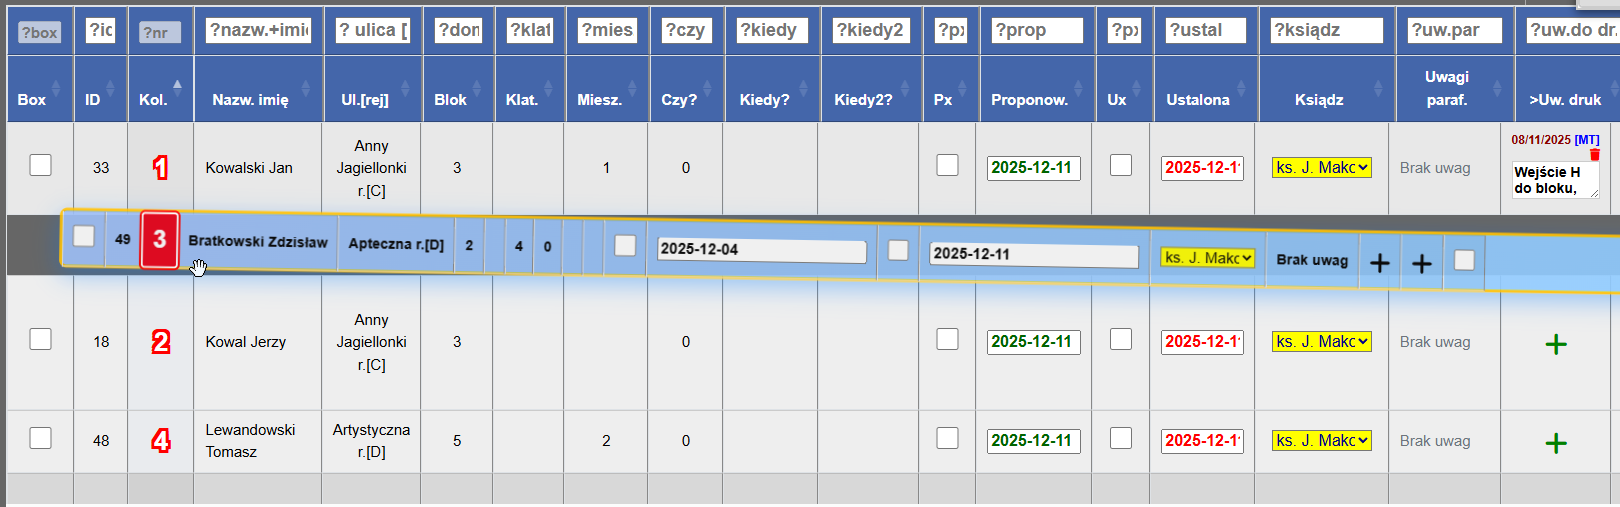Toggle the Px checkbox in Kowal Jerzy row
The height and width of the screenshot is (507, 1620).
[947, 339]
